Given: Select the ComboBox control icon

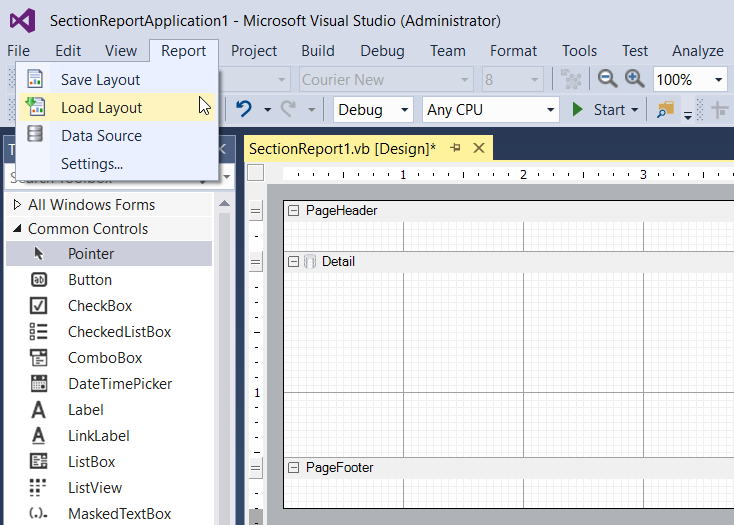Looking at the screenshot, I should [38, 357].
